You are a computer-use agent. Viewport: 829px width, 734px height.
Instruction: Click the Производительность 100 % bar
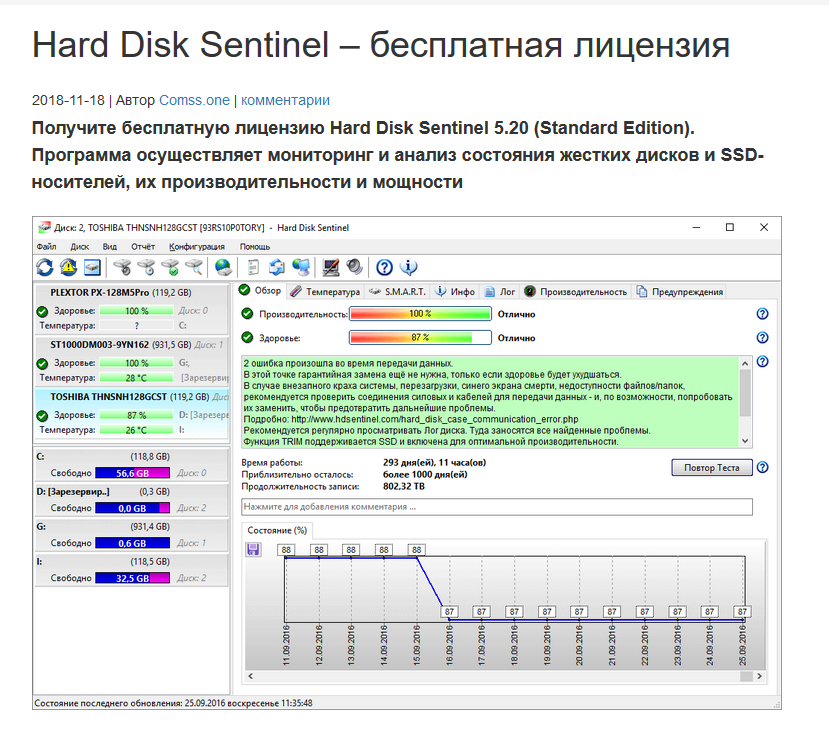[420, 314]
